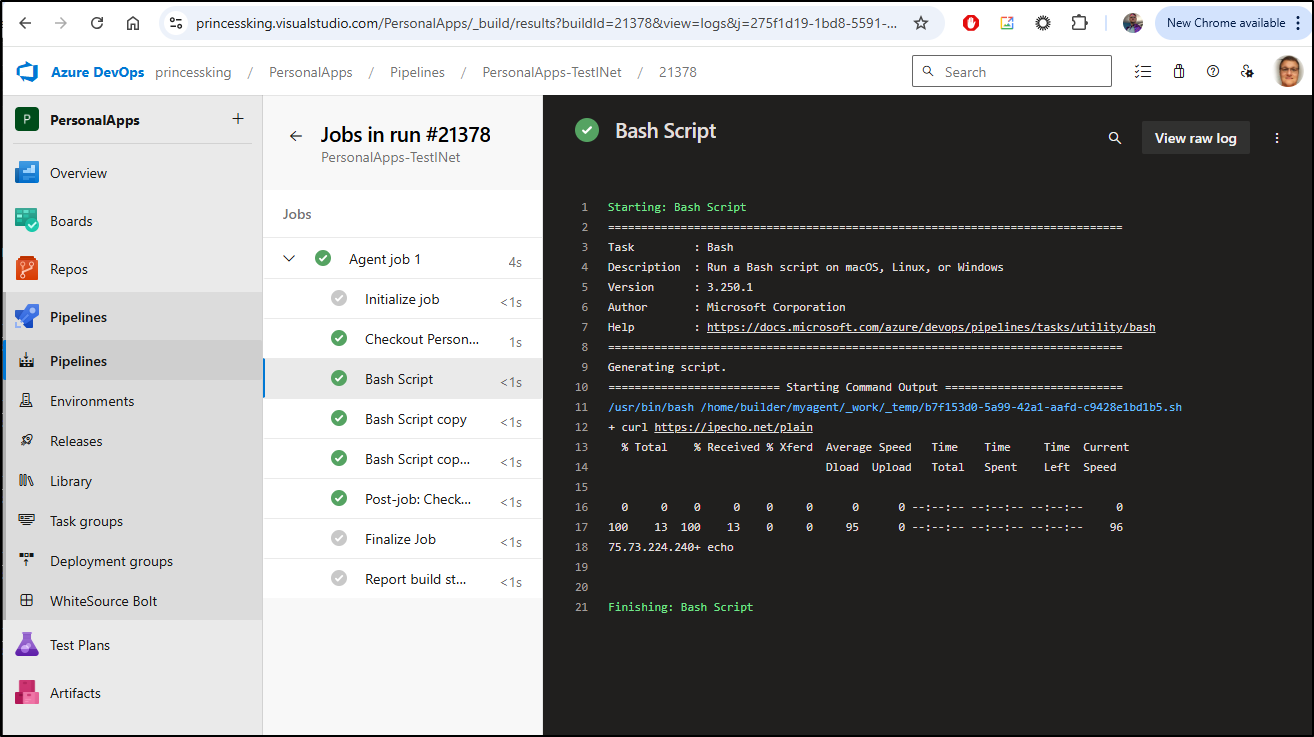Click the PersonalApps-TestINet breadcrumb

(552, 72)
